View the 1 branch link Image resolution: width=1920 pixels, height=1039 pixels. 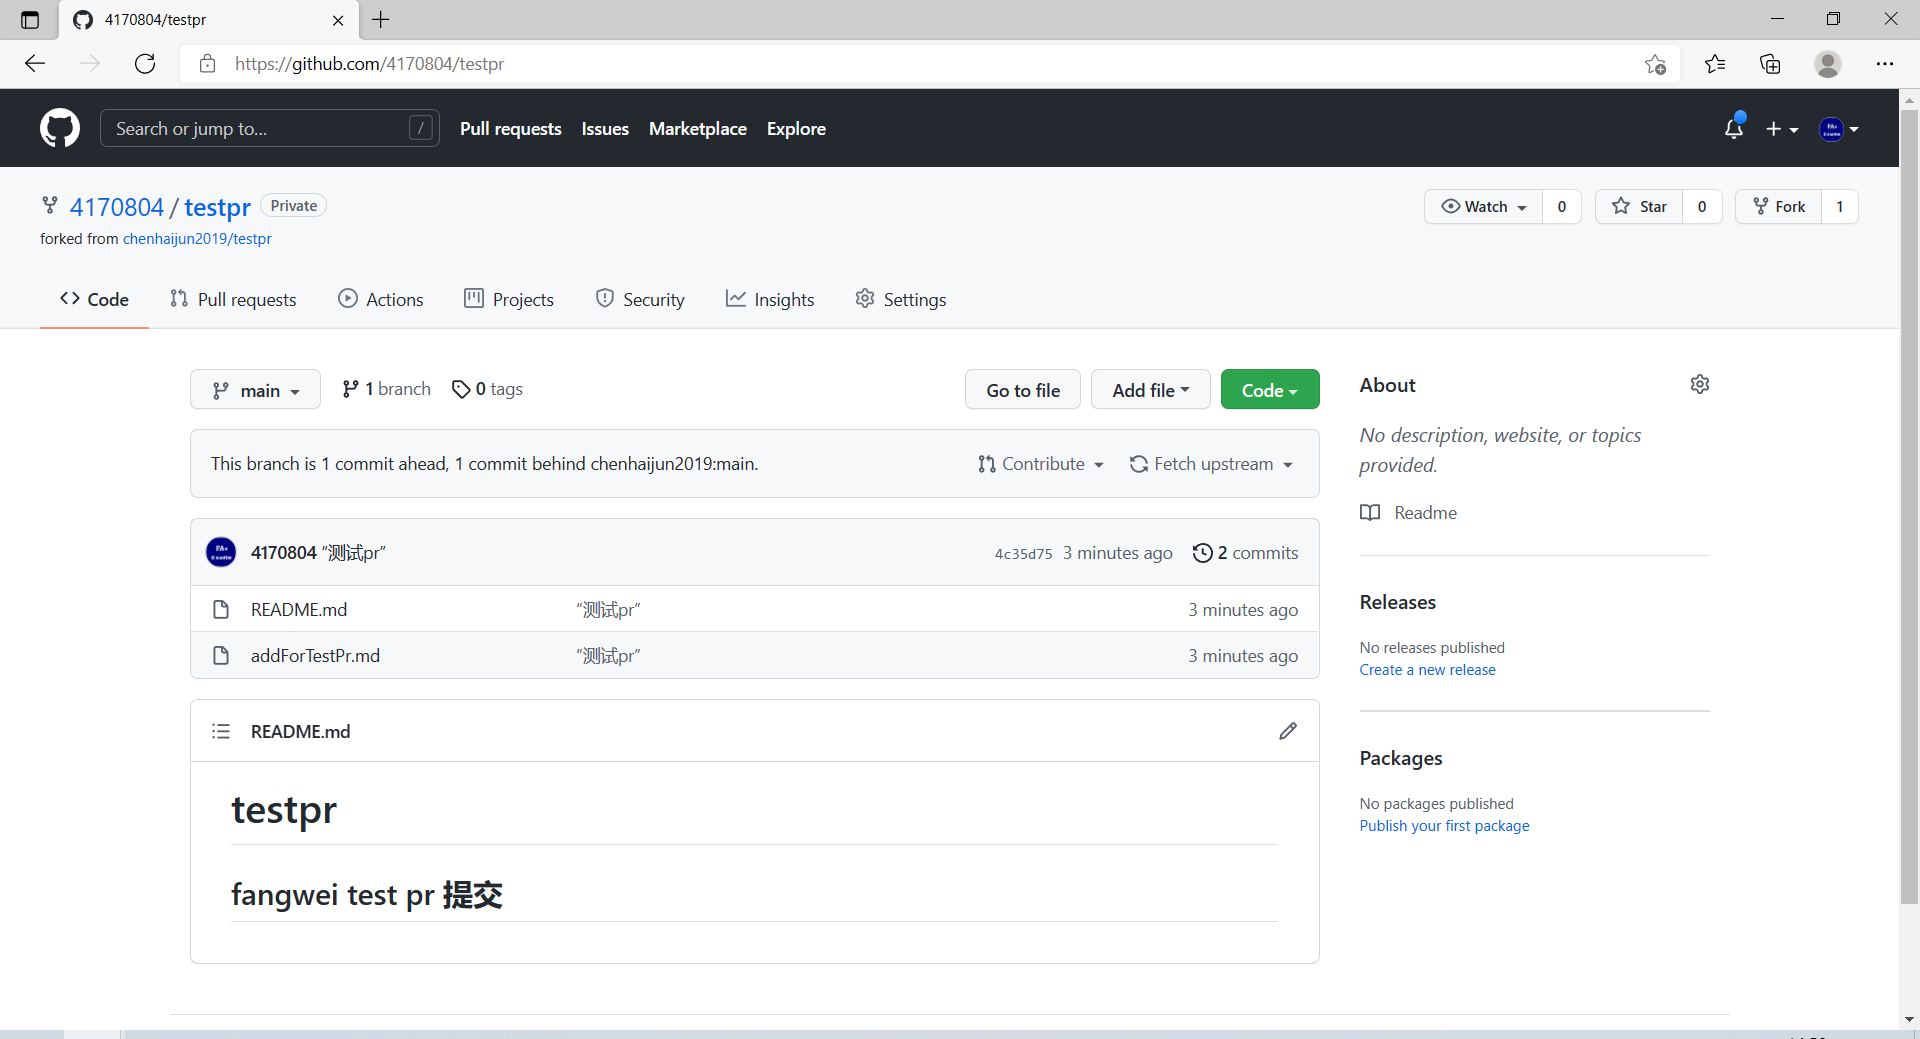[386, 389]
